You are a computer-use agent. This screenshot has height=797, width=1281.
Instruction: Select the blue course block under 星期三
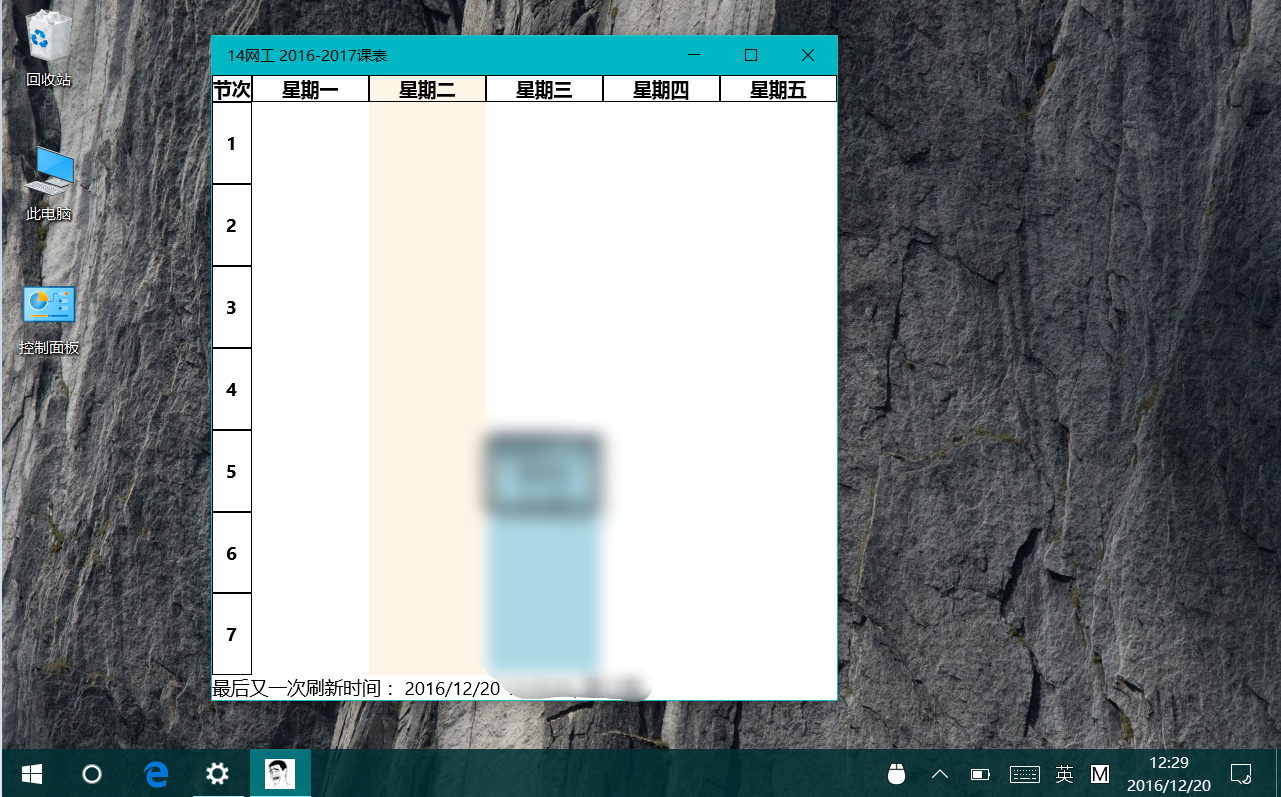point(543,590)
